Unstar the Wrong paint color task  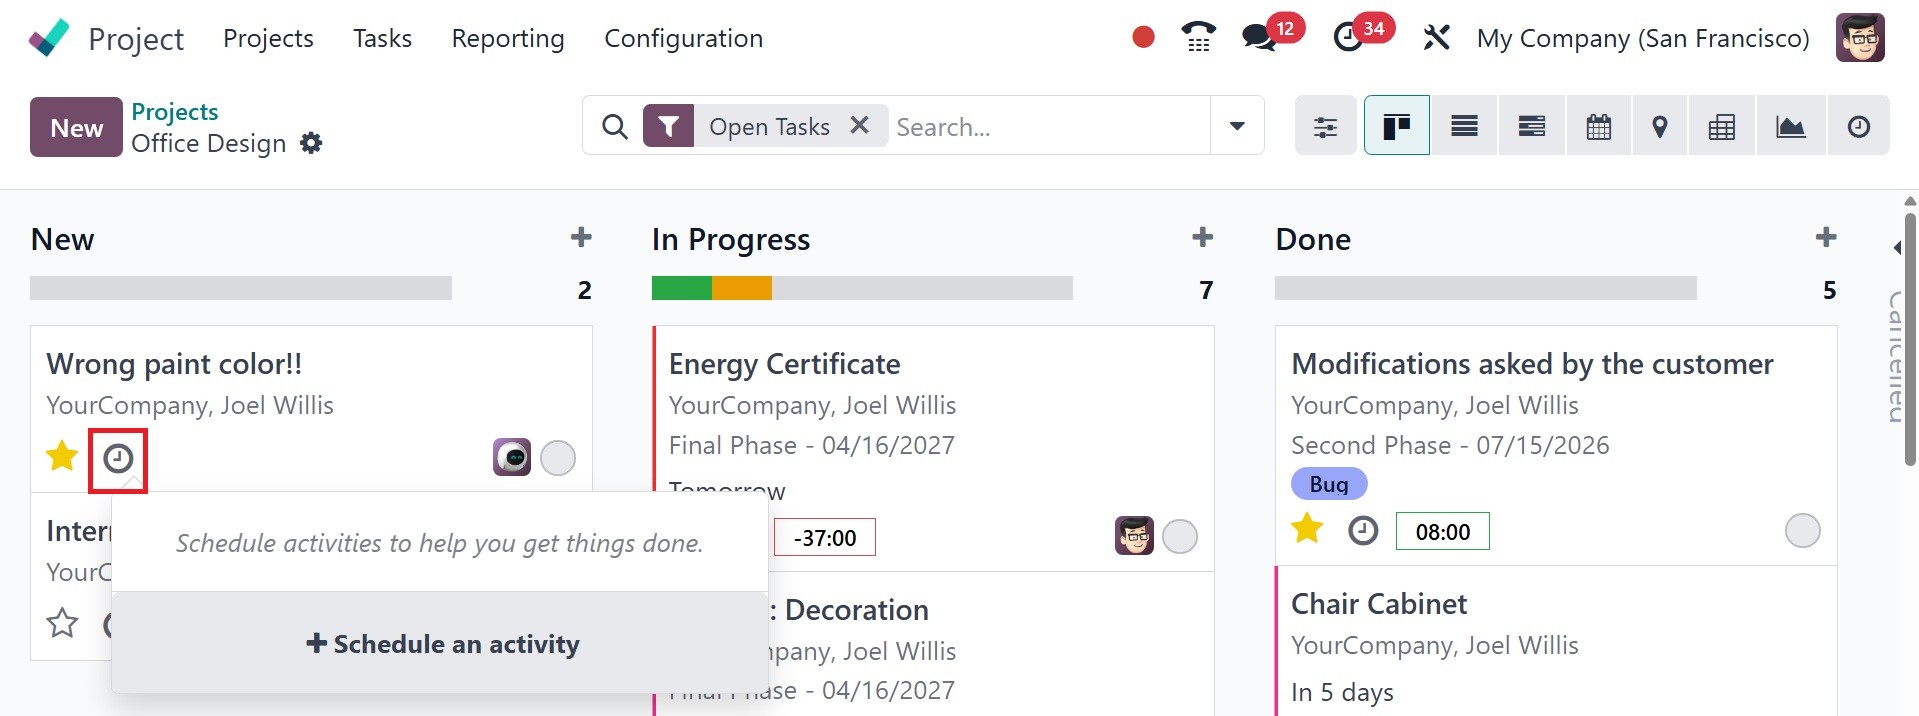point(62,457)
